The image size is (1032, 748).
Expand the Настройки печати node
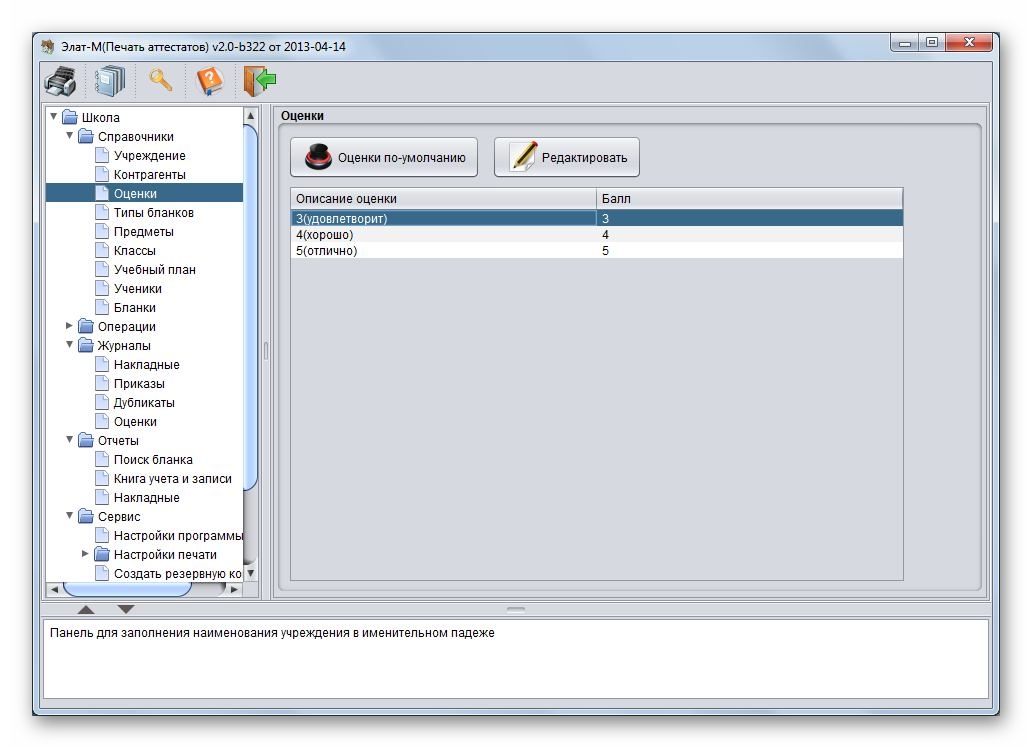pyautogui.click(x=86, y=554)
